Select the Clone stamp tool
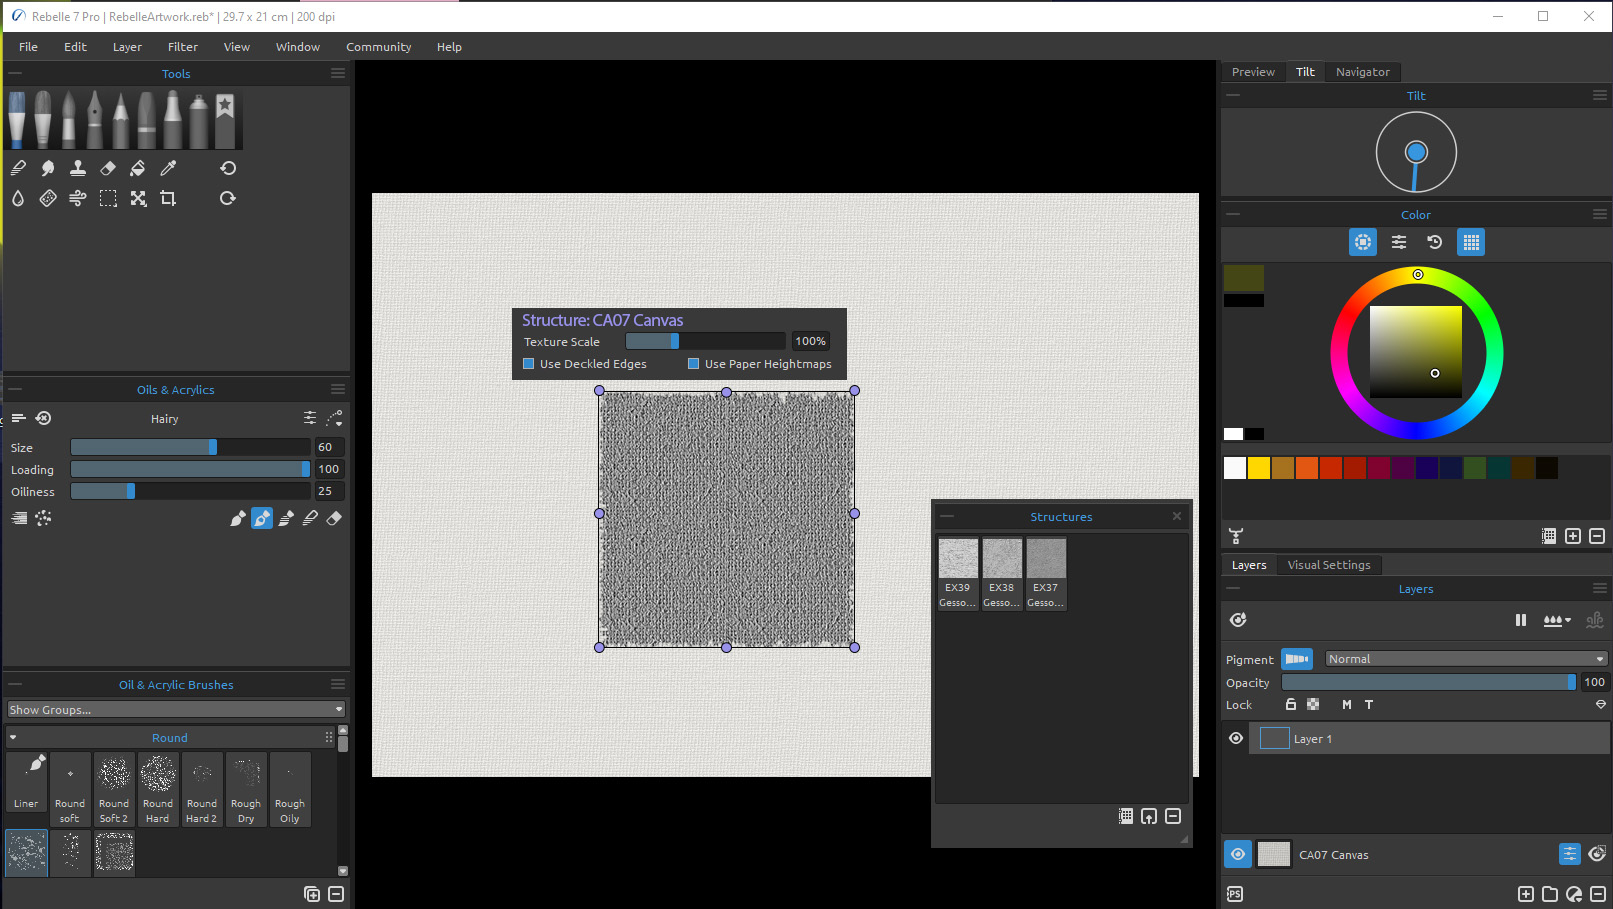 pos(78,167)
